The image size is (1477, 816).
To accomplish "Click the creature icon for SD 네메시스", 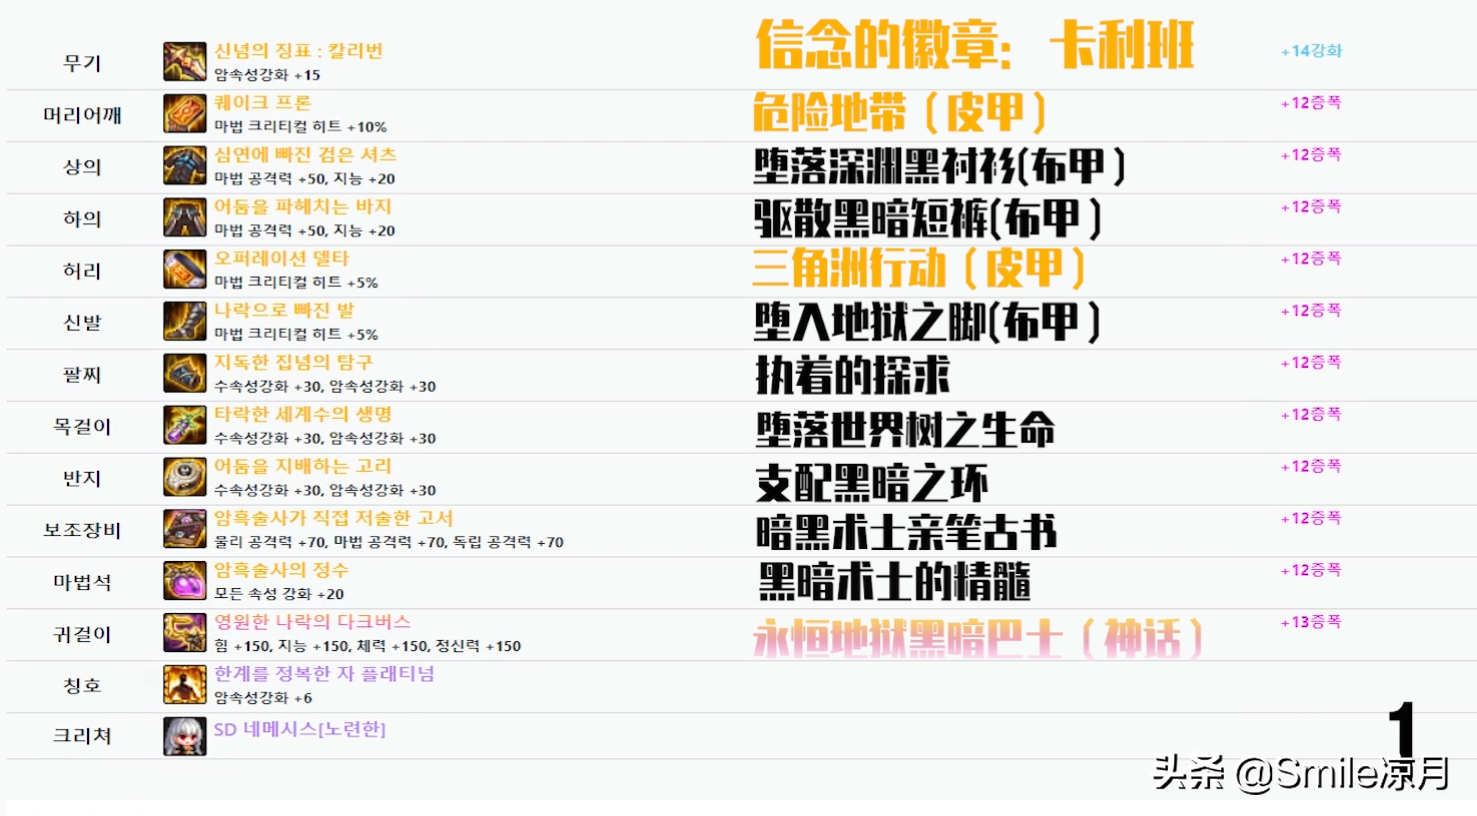I will [x=185, y=736].
